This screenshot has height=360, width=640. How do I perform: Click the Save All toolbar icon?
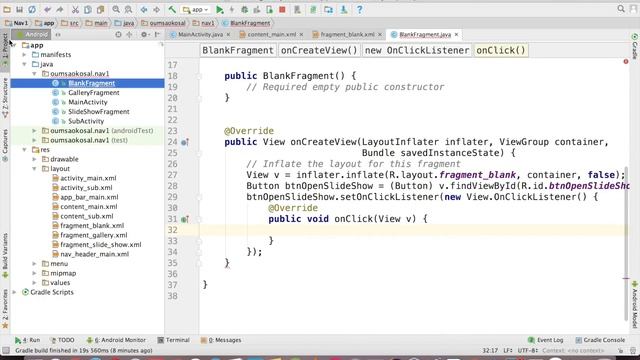click(x=19, y=9)
